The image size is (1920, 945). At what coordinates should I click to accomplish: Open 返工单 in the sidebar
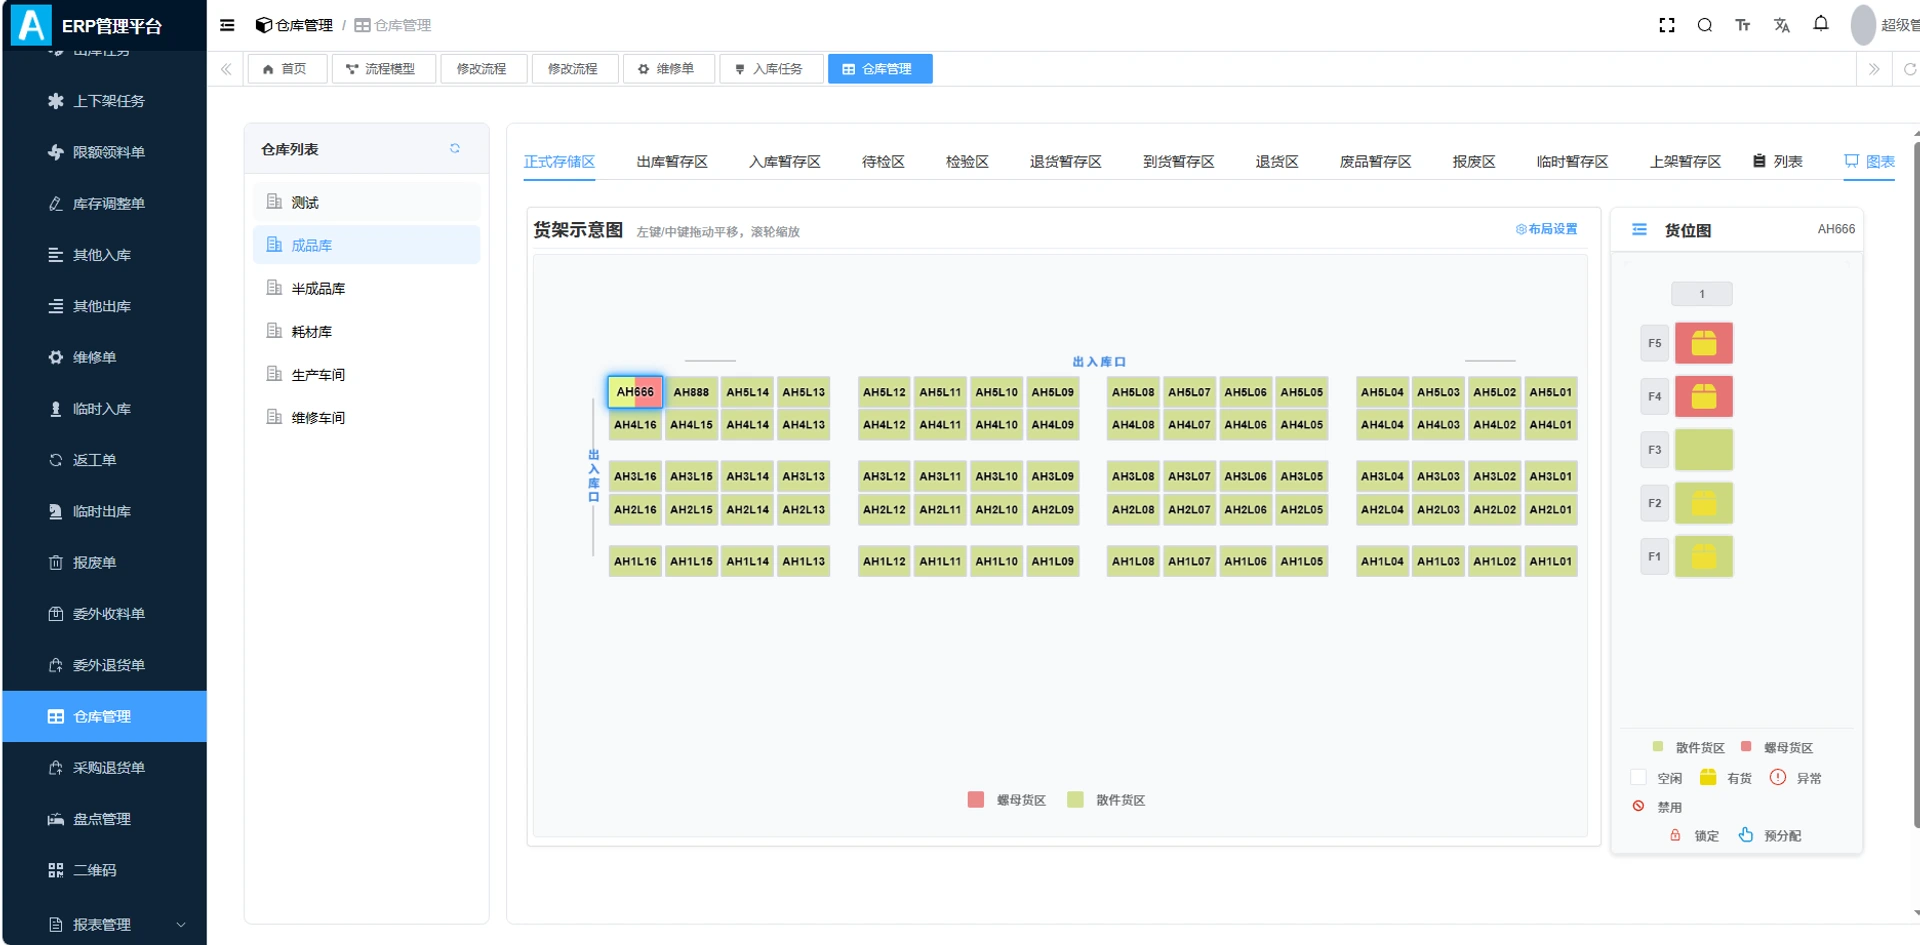[104, 460]
